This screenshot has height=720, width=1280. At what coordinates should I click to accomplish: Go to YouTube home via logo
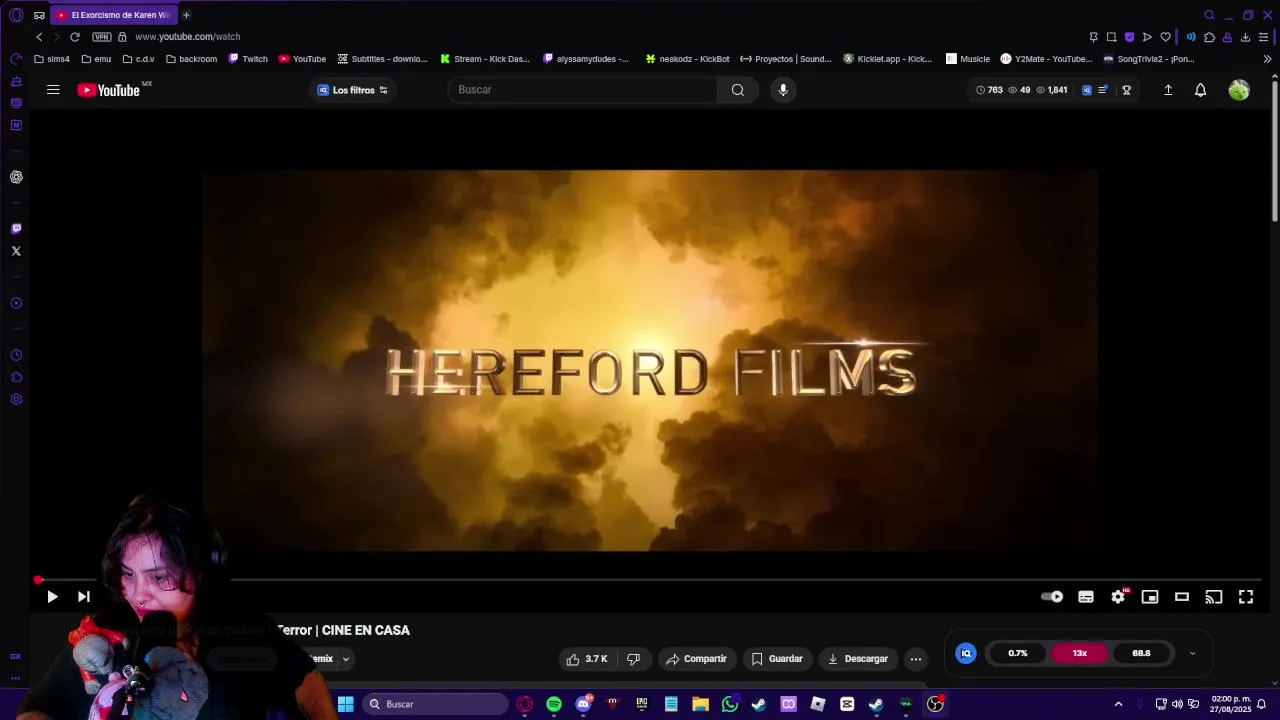tap(109, 90)
